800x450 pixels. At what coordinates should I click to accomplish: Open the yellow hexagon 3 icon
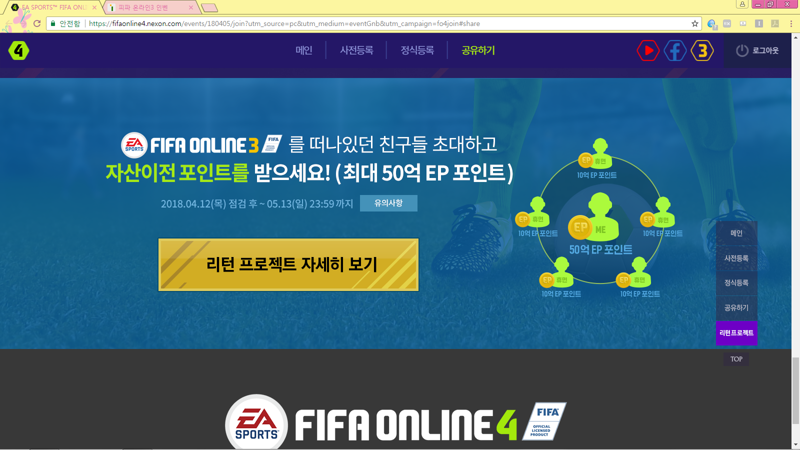(x=702, y=51)
